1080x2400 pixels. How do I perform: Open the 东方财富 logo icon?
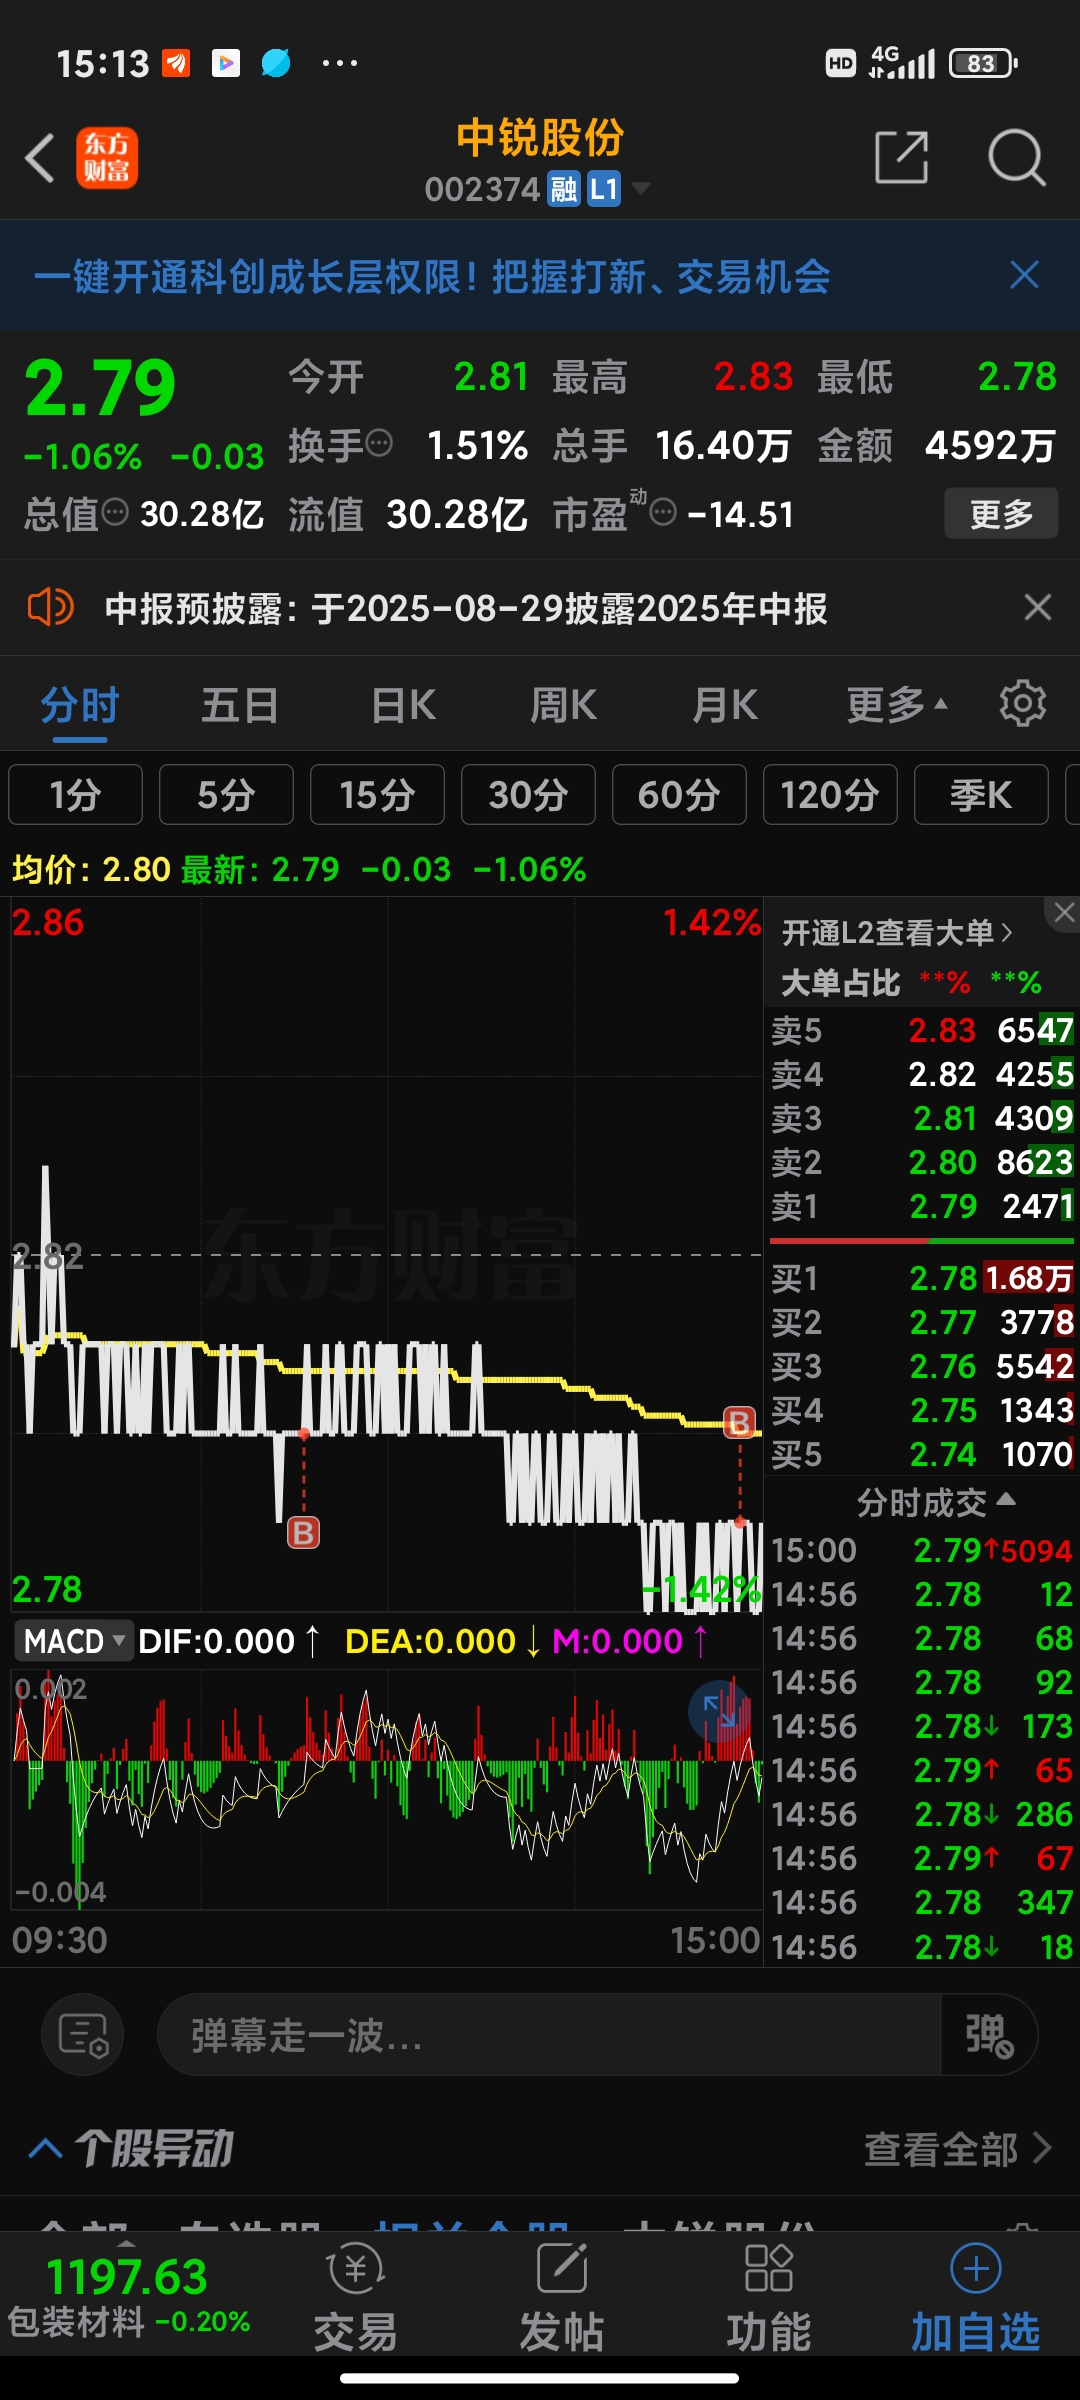[107, 158]
